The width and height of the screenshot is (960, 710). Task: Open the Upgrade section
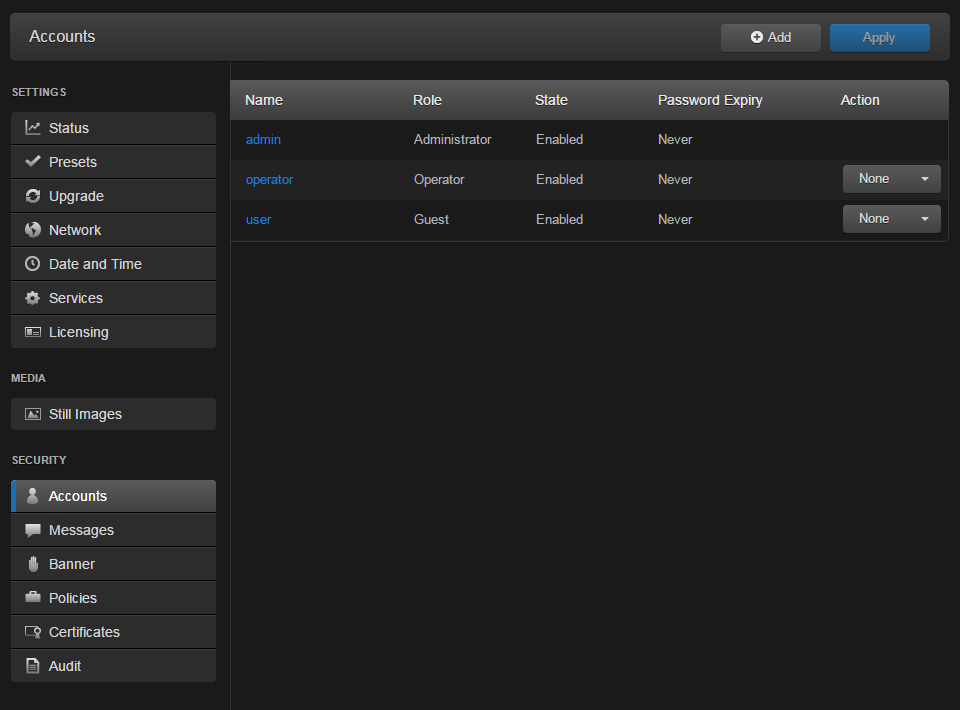point(80,195)
